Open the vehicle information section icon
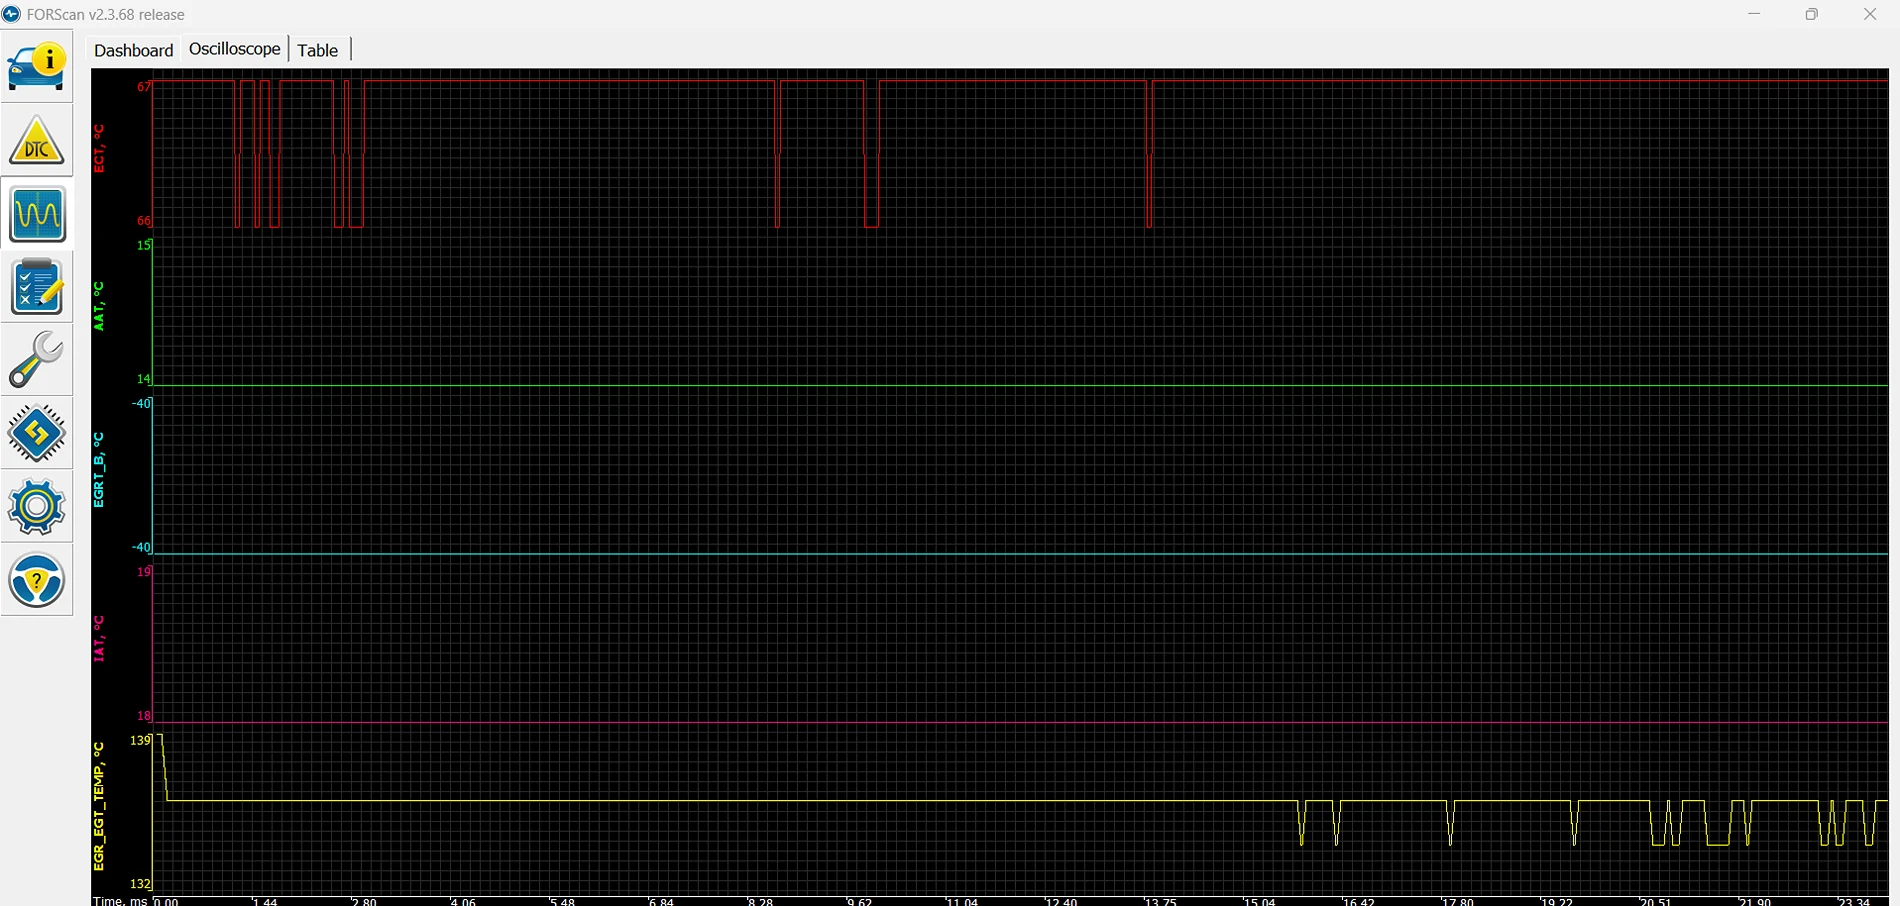 point(37,67)
